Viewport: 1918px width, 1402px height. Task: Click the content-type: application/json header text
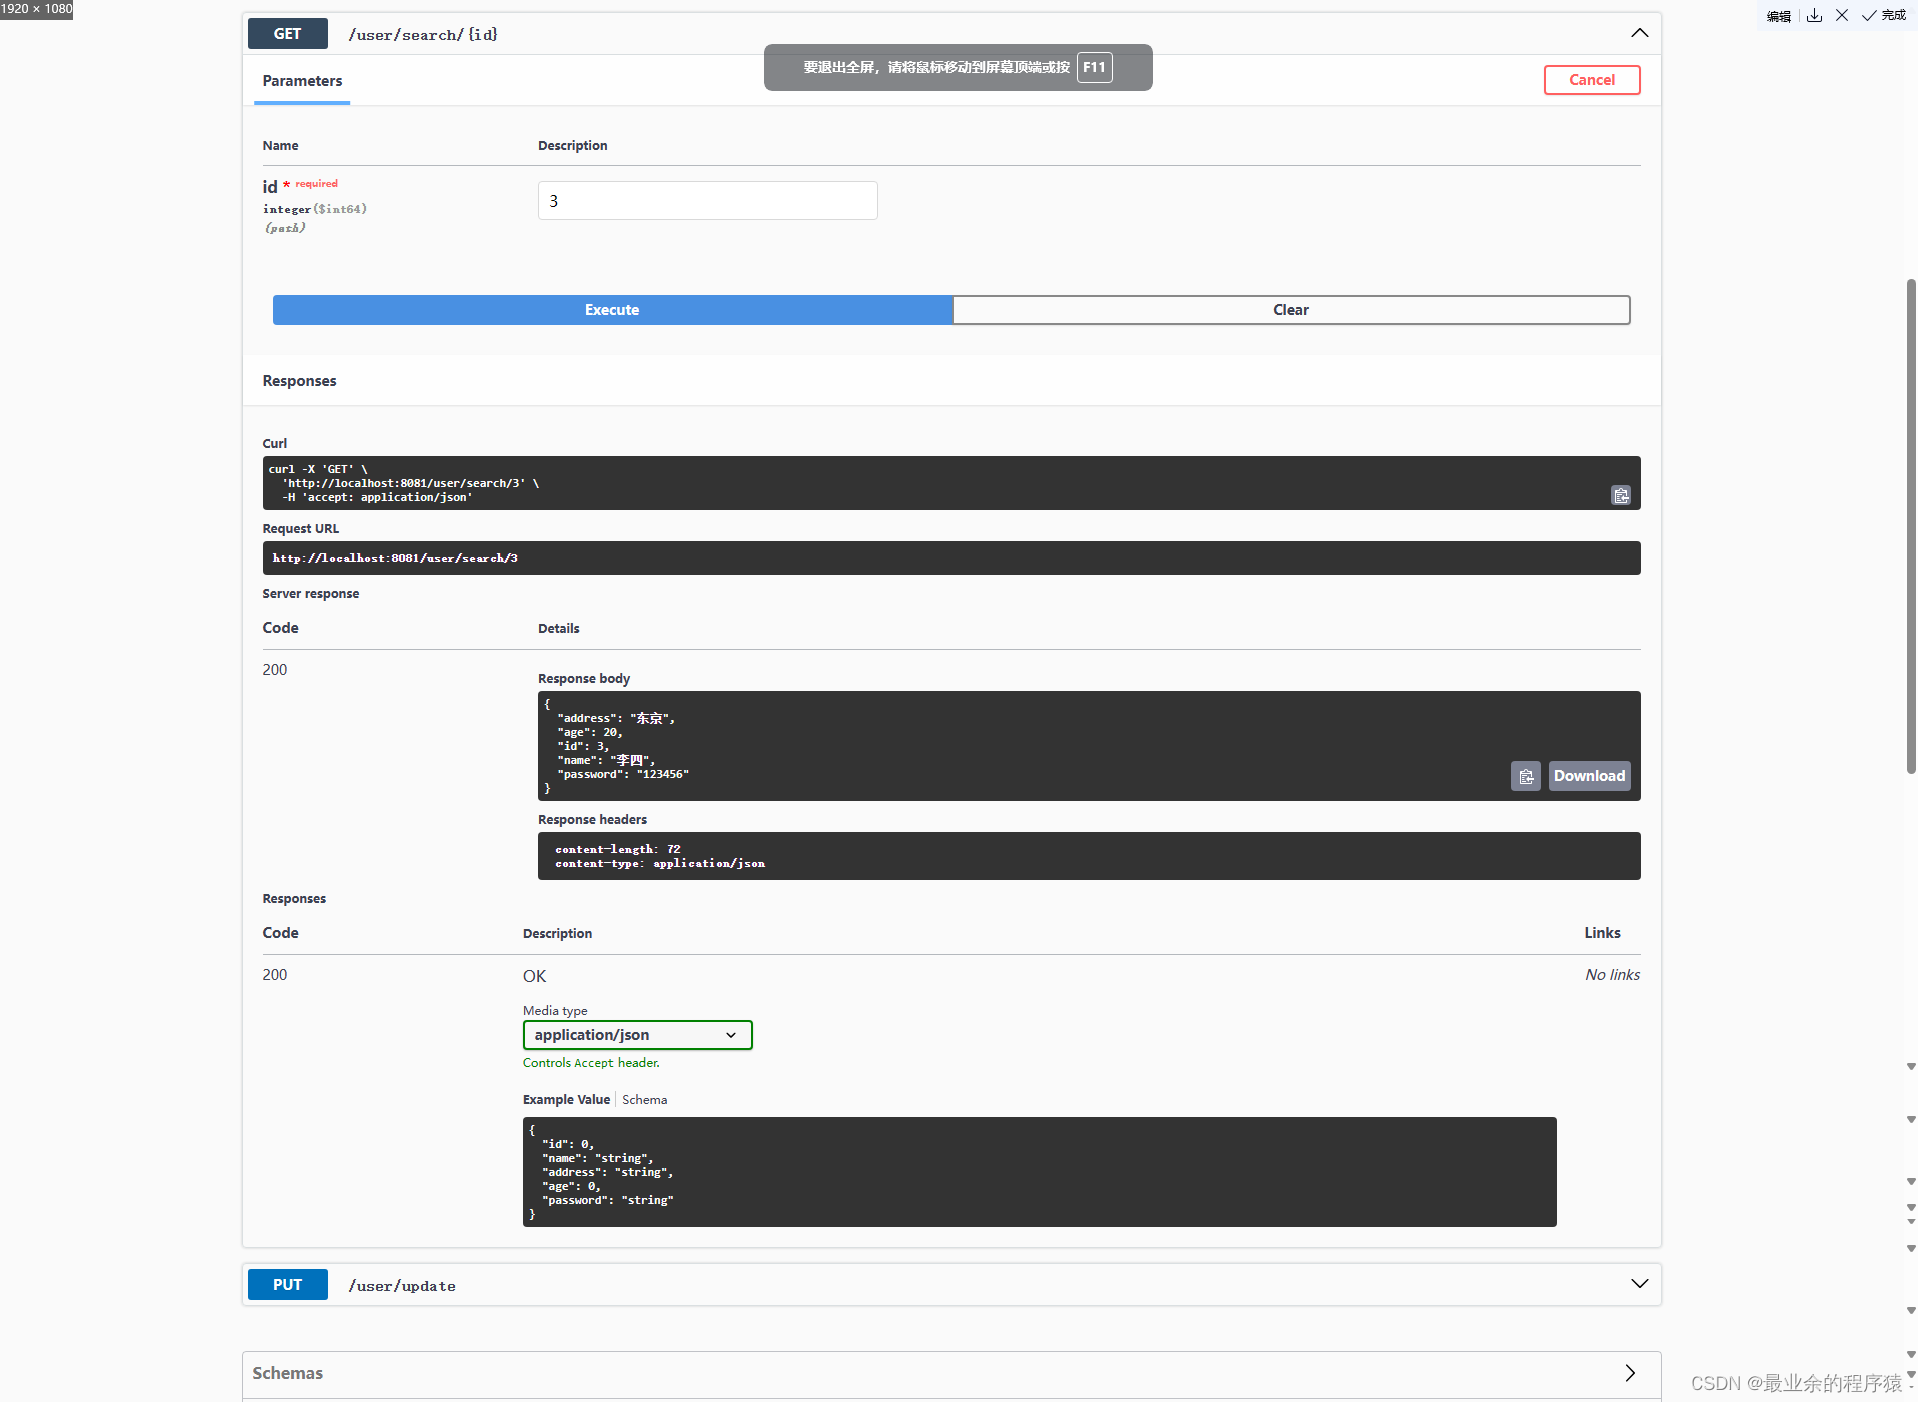[x=660, y=863]
